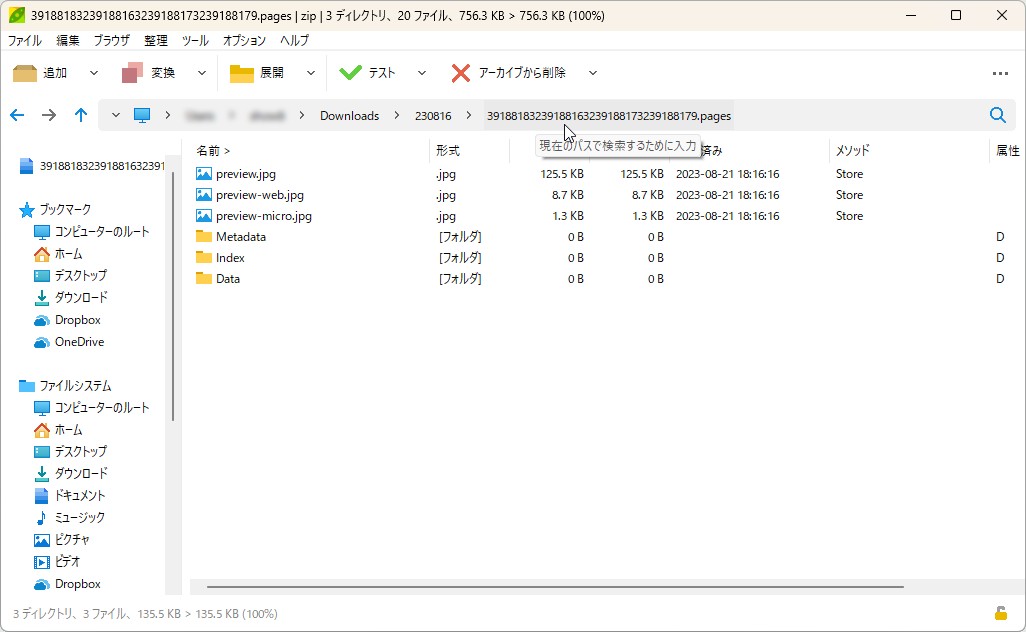Sort by the 名前 column header

tap(213, 151)
